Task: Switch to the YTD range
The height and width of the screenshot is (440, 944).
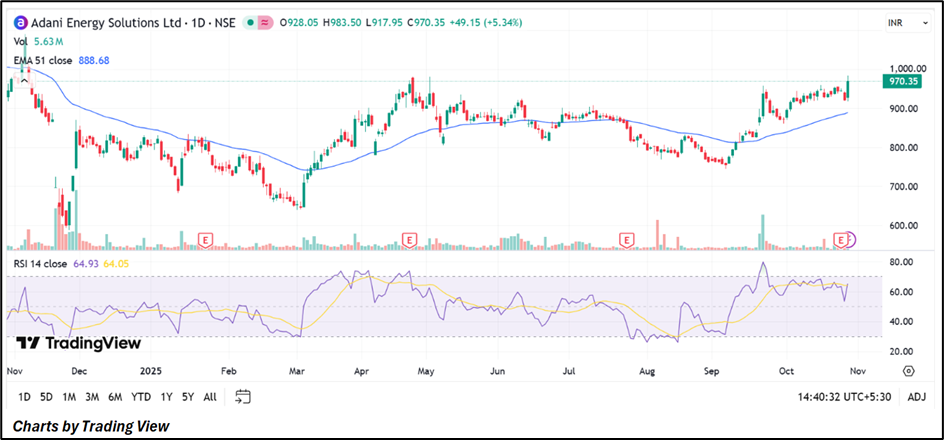Action: [142, 397]
